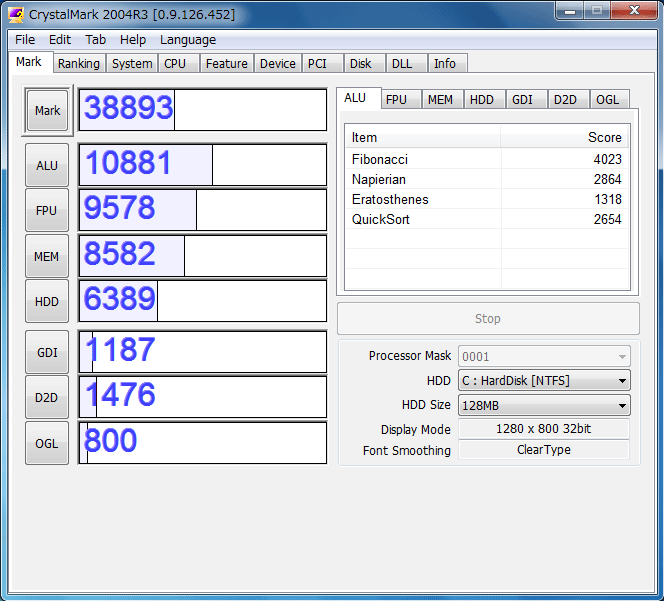Open the File menu
The height and width of the screenshot is (601, 664).
point(25,40)
